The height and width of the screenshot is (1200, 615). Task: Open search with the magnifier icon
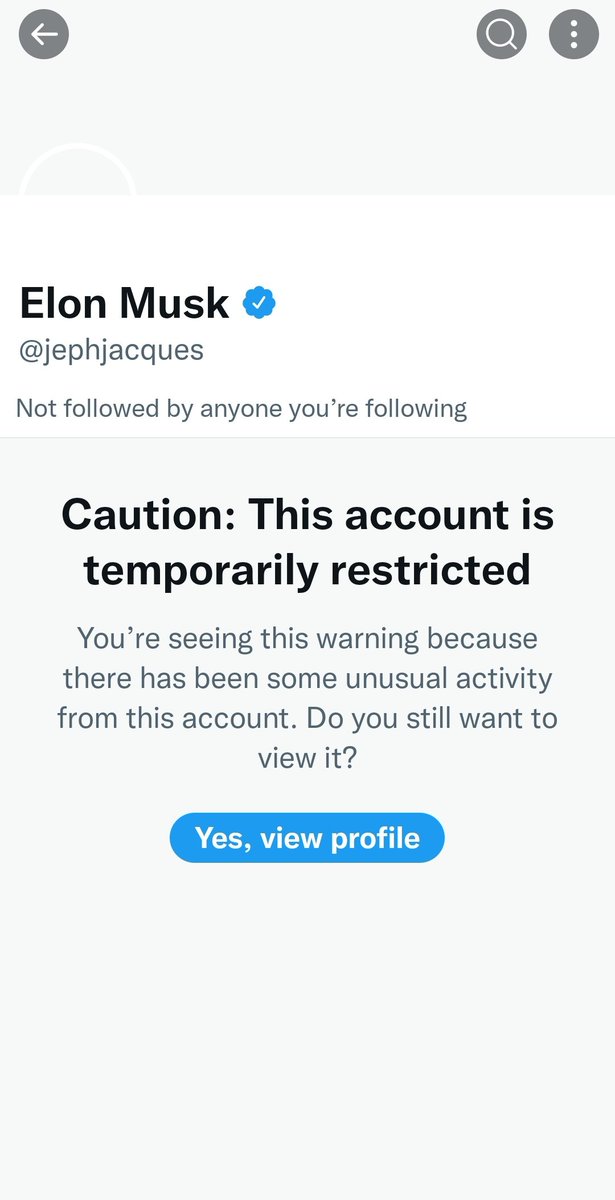point(501,35)
